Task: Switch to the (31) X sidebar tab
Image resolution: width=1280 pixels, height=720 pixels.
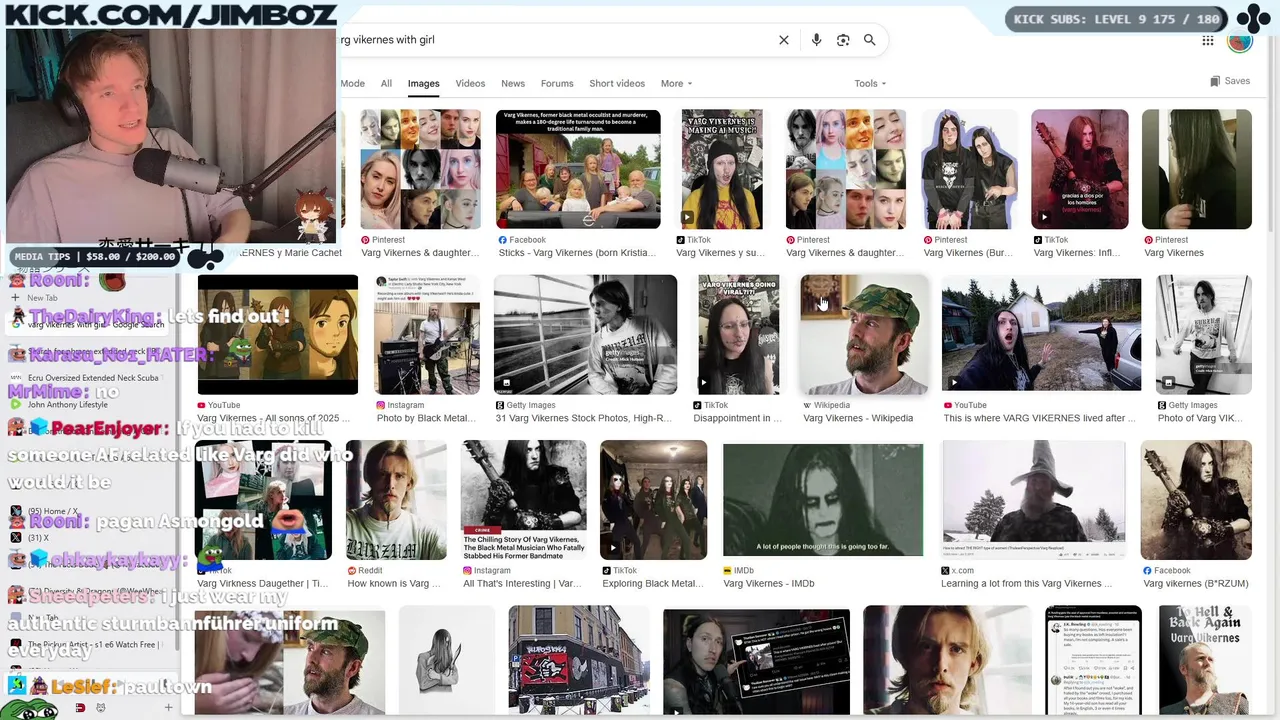Action: pyautogui.click(x=90, y=538)
